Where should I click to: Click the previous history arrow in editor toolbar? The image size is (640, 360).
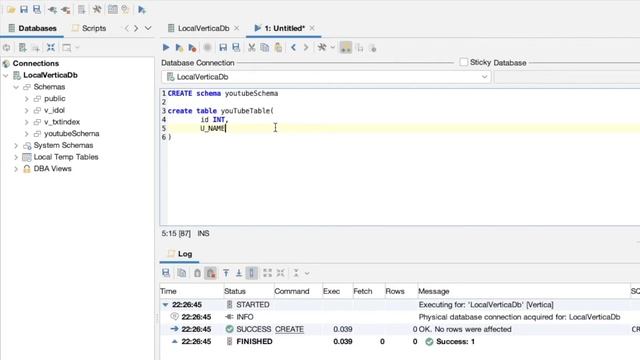[x=293, y=48]
